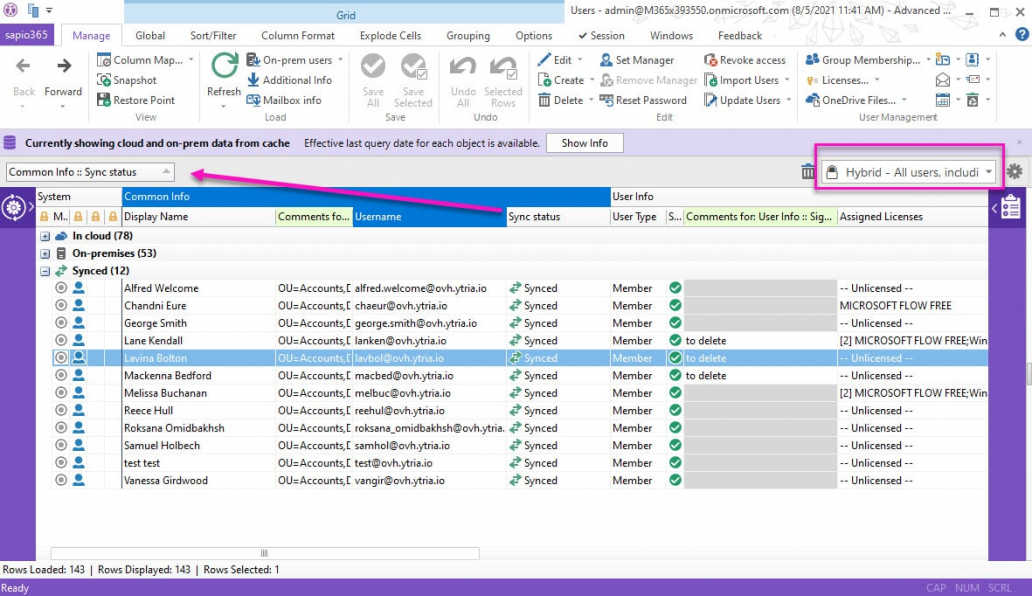Open the sapio365 tab
Screen dimensions: 1032x596
coord(27,35)
